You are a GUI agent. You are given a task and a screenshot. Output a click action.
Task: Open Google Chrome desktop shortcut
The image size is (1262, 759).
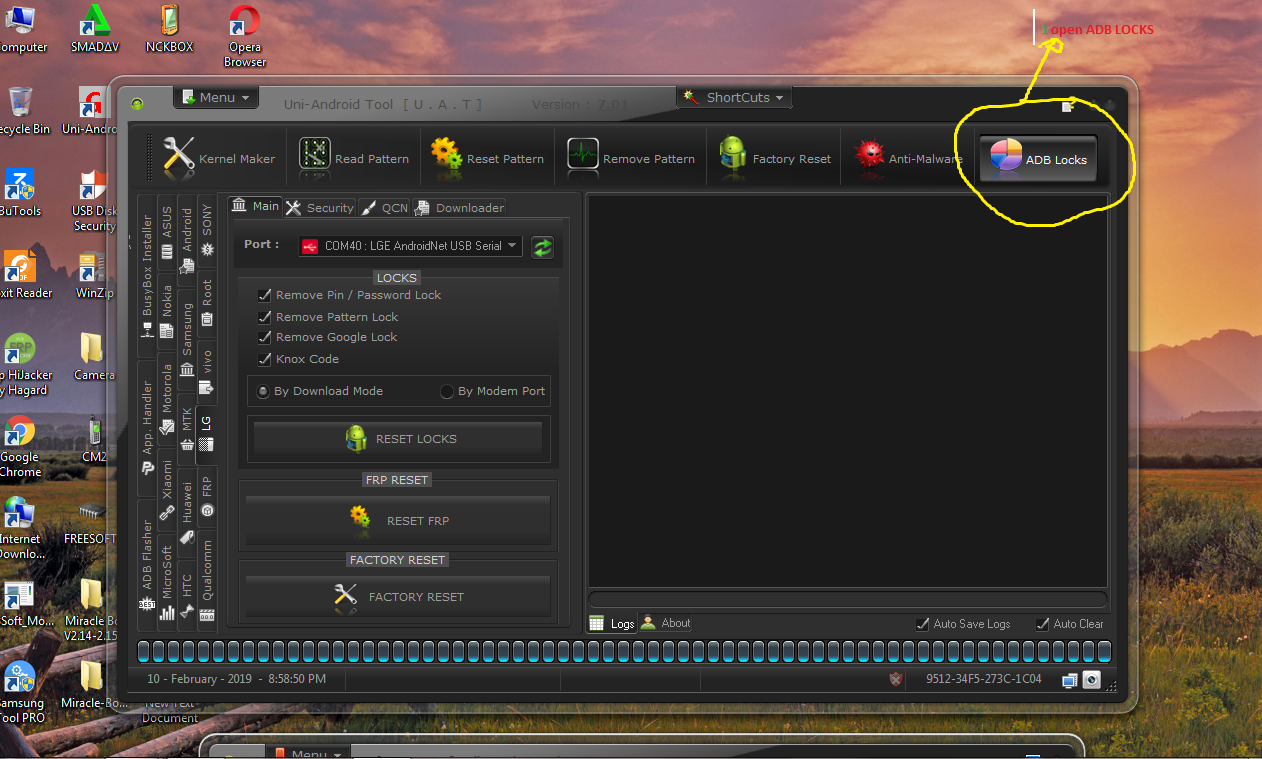20,447
